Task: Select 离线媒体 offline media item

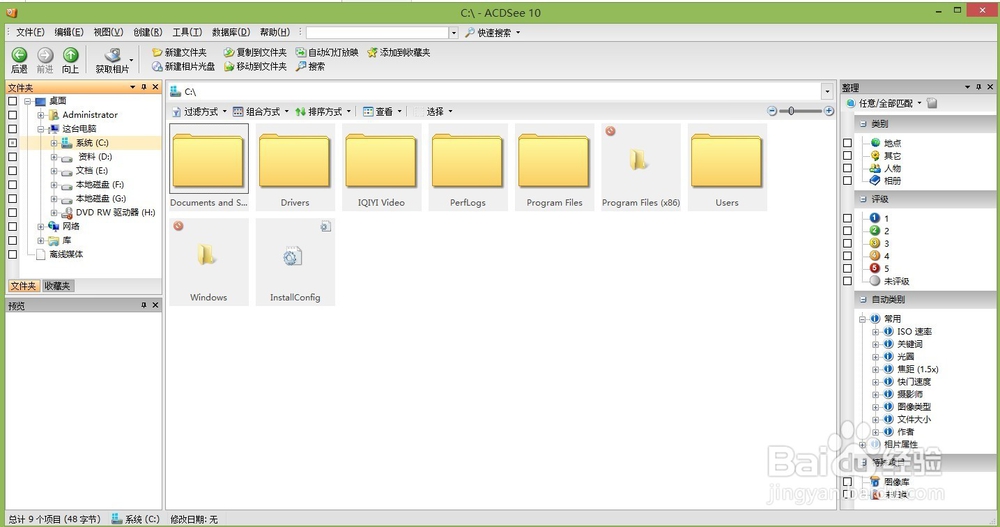Action: 66,255
